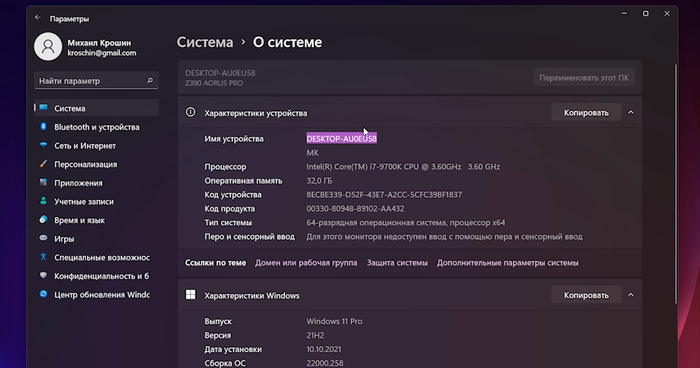Copy device specs with first Копировать button
Viewport: 700px width, 368px height.
[586, 113]
